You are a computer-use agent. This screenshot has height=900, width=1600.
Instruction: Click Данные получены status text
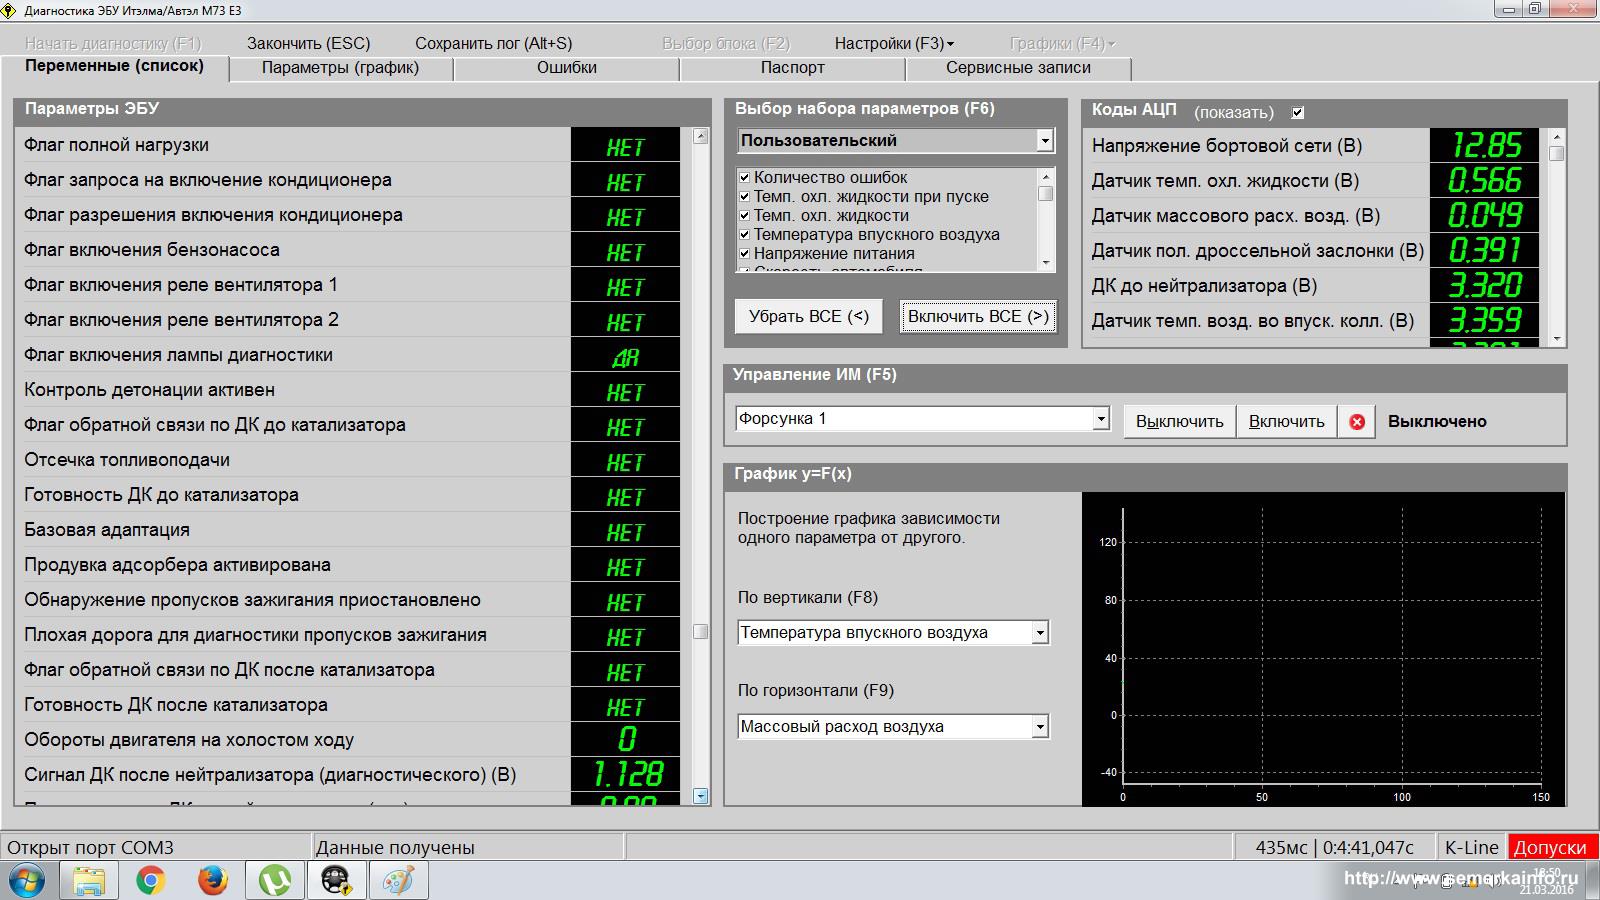click(395, 847)
